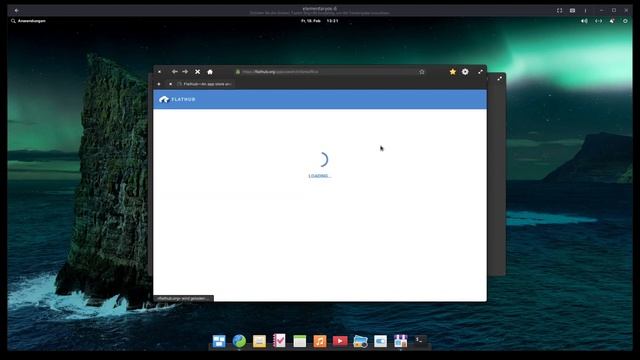
Task: Open the Photos app in the dock
Action: [360, 341]
